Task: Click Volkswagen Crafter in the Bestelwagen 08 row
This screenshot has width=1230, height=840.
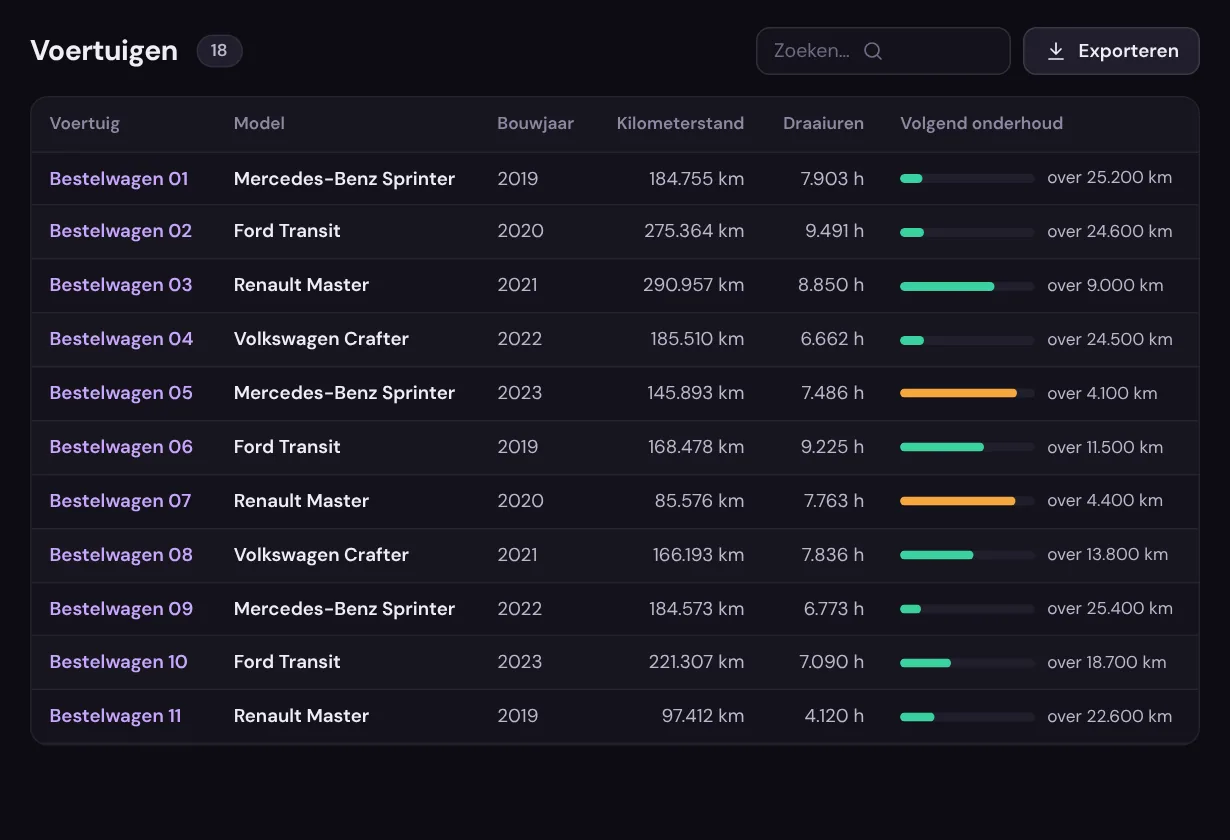Action: (321, 555)
